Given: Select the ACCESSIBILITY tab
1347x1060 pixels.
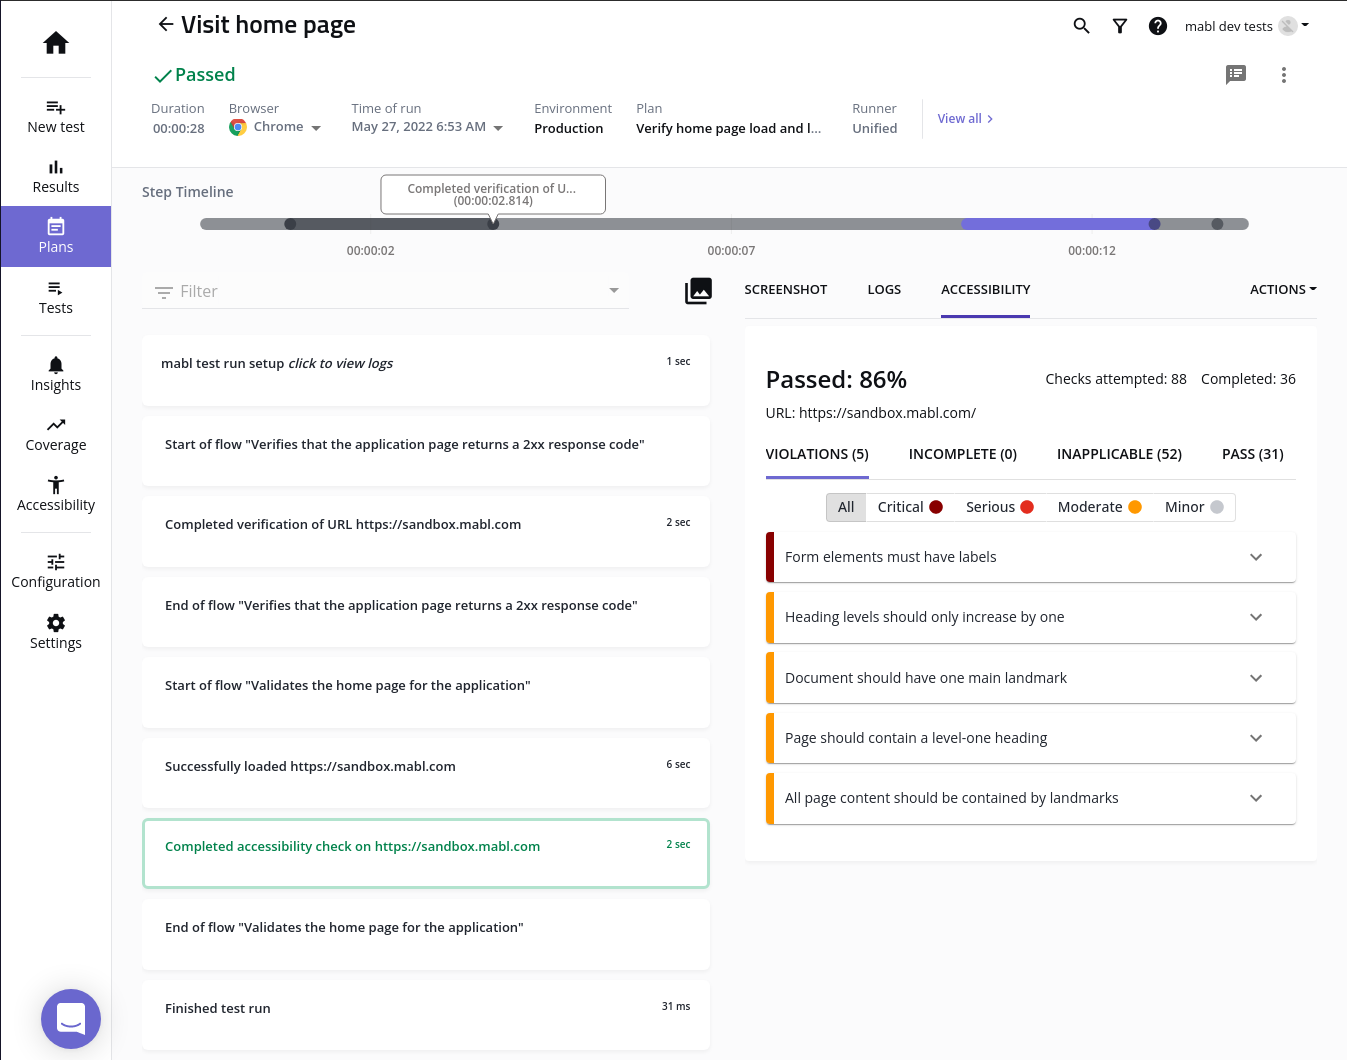Looking at the screenshot, I should click(985, 289).
